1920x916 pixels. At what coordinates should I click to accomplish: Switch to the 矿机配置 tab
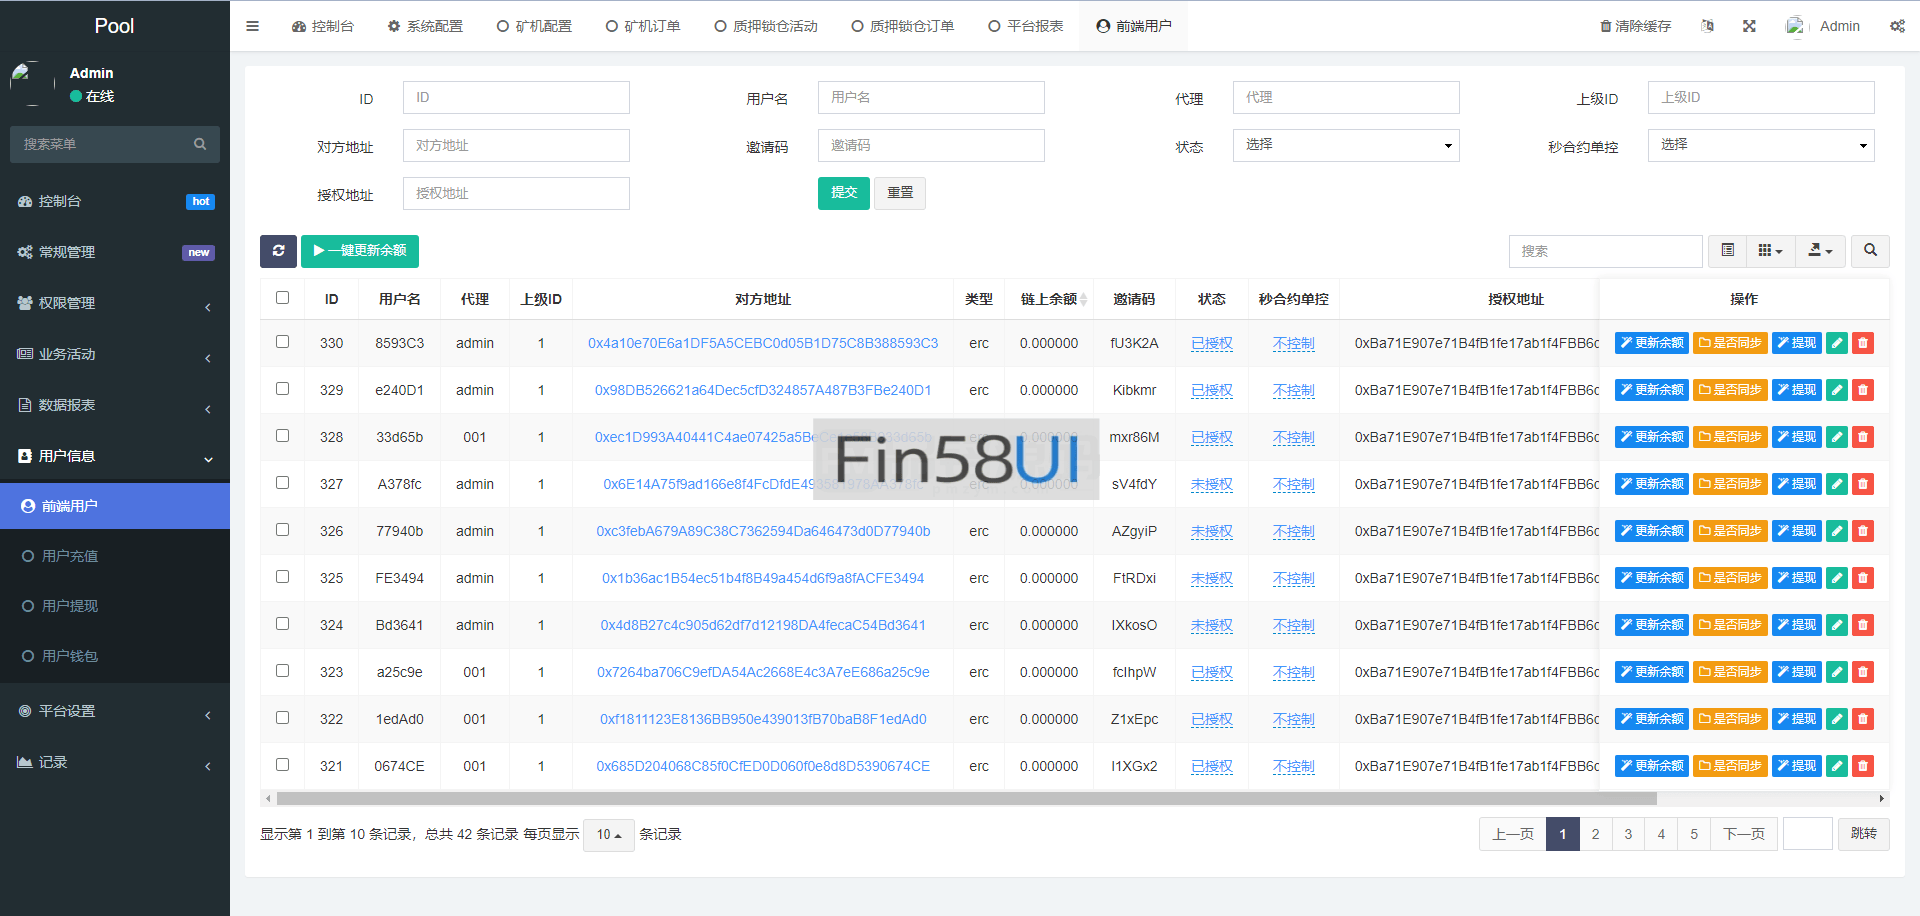tap(534, 26)
